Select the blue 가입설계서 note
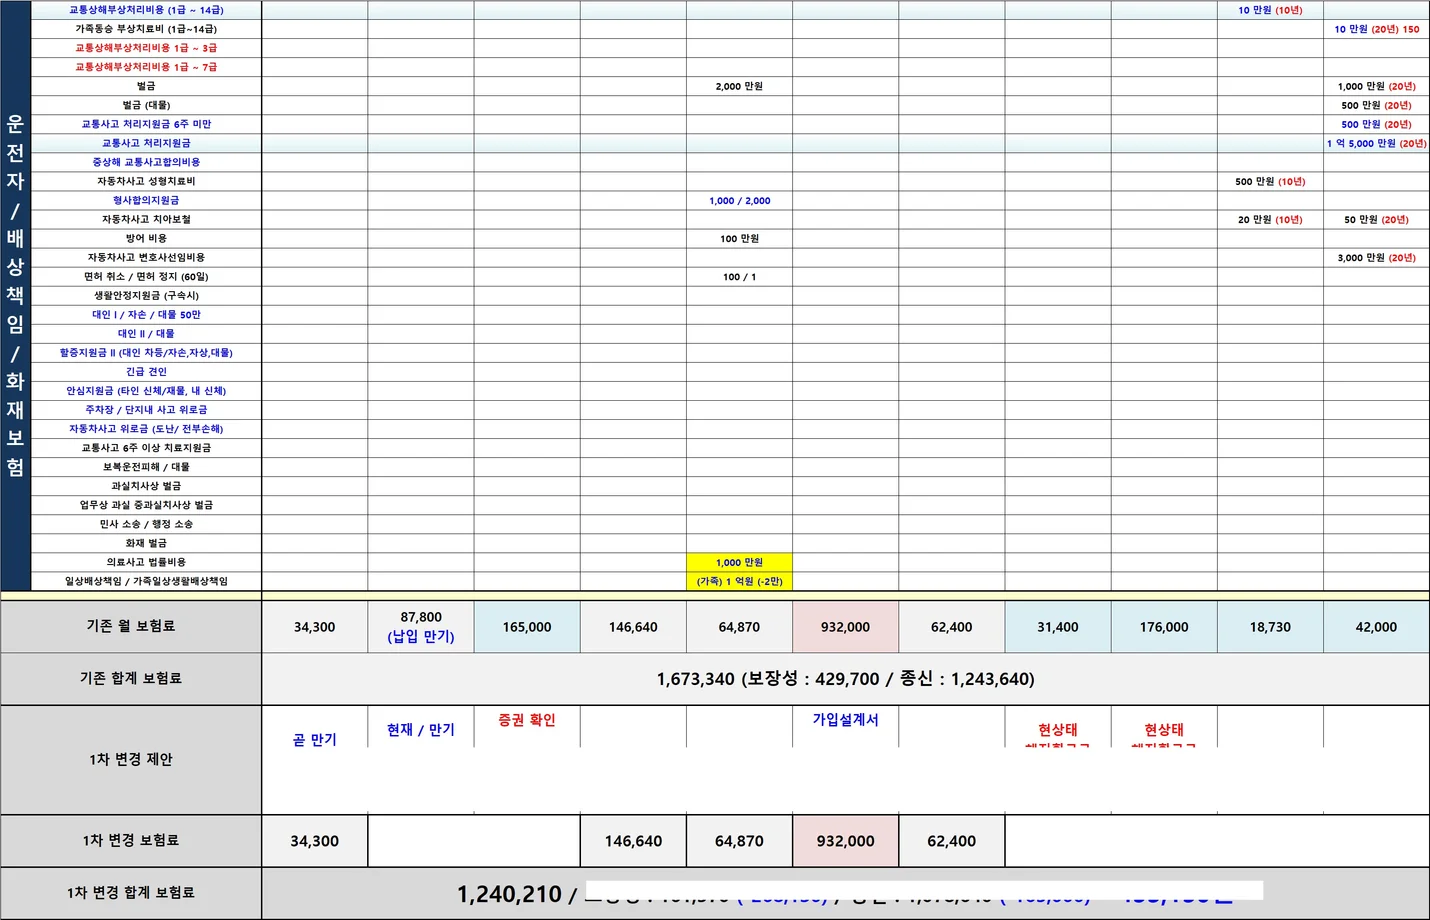Viewport: 1430px width, 920px height. pyautogui.click(x=845, y=719)
